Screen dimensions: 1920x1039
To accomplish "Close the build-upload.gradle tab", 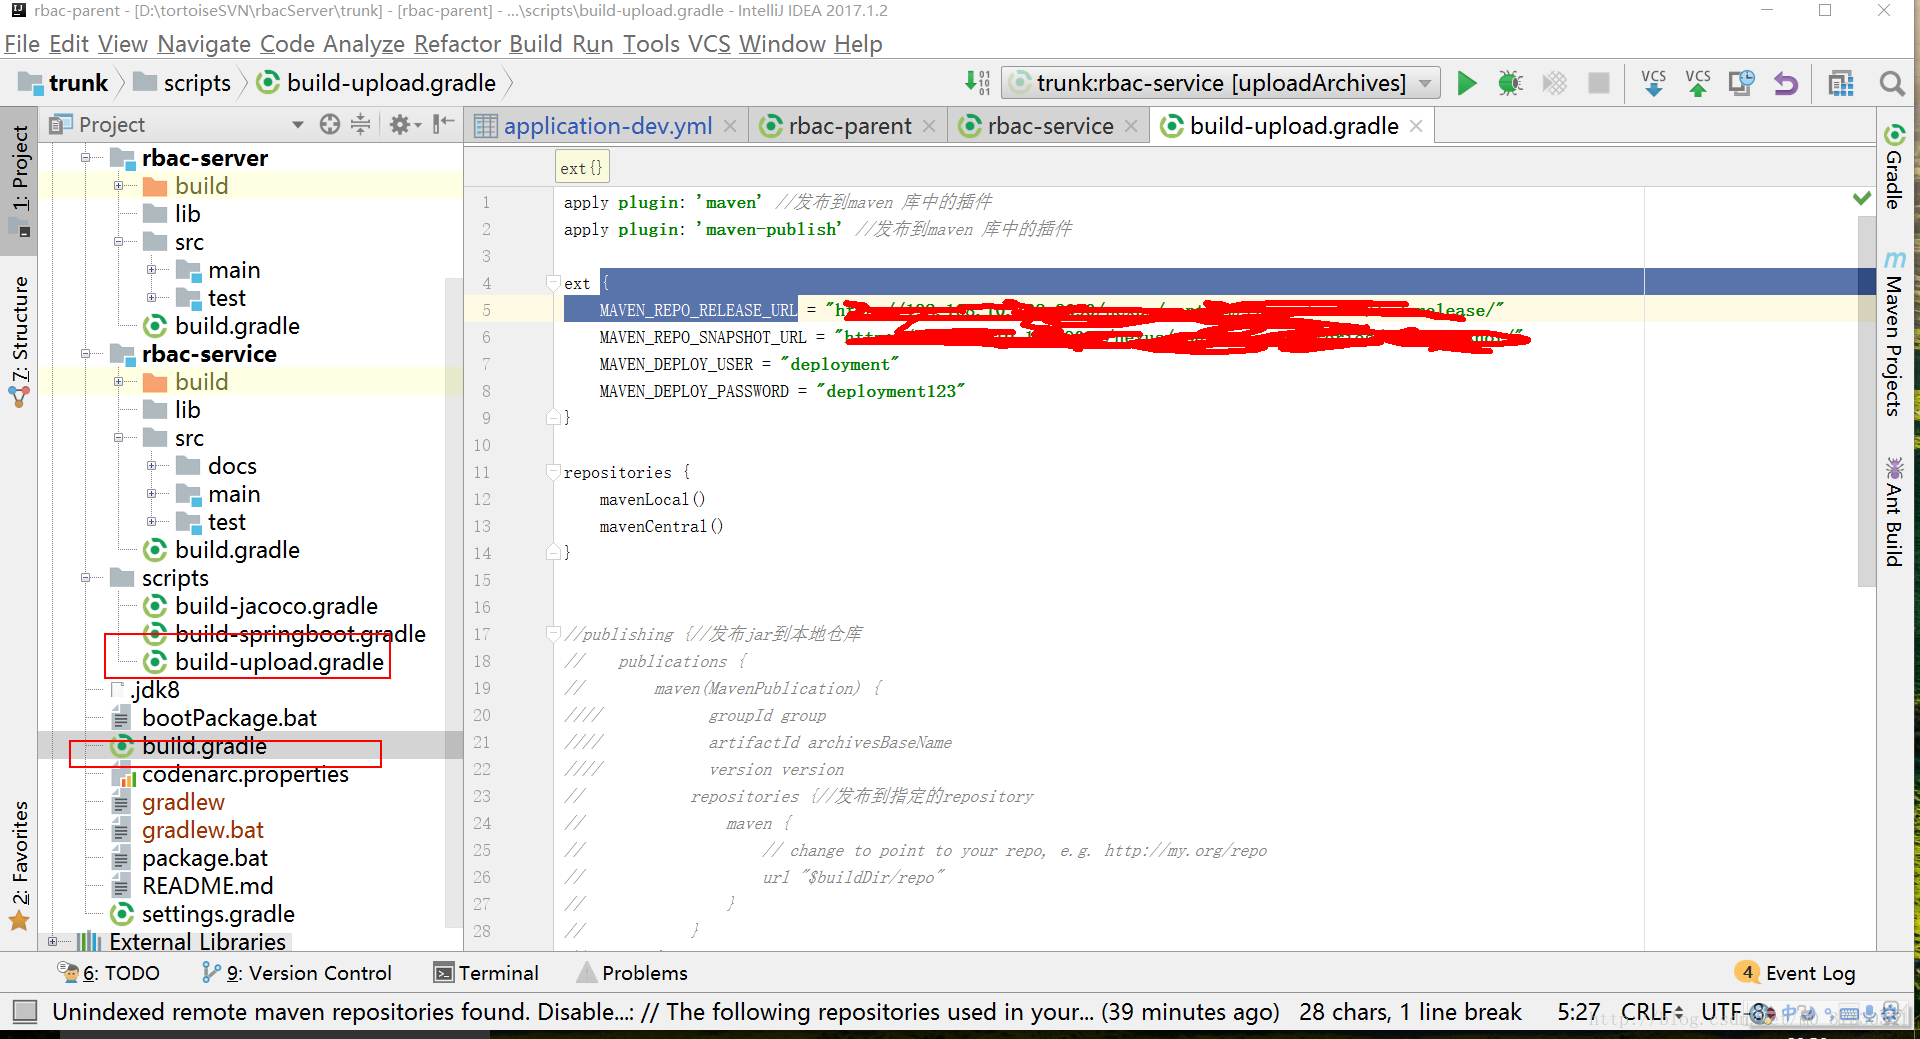I will click(x=1416, y=126).
